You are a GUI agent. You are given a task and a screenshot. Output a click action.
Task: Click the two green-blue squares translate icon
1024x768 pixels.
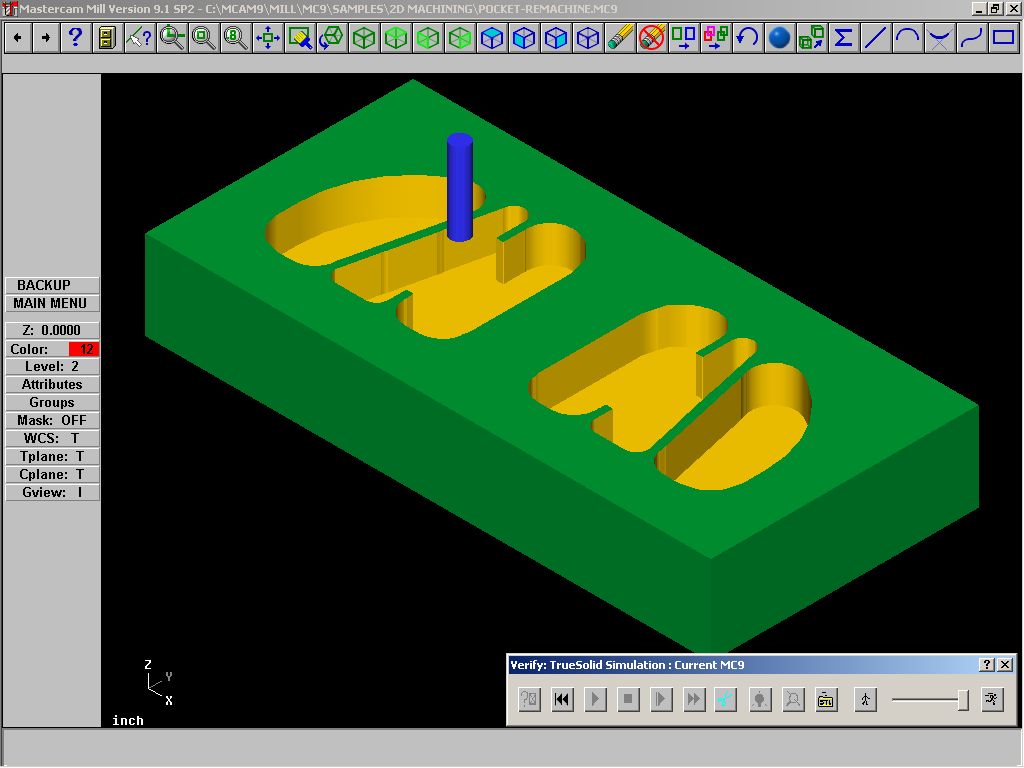click(x=684, y=38)
